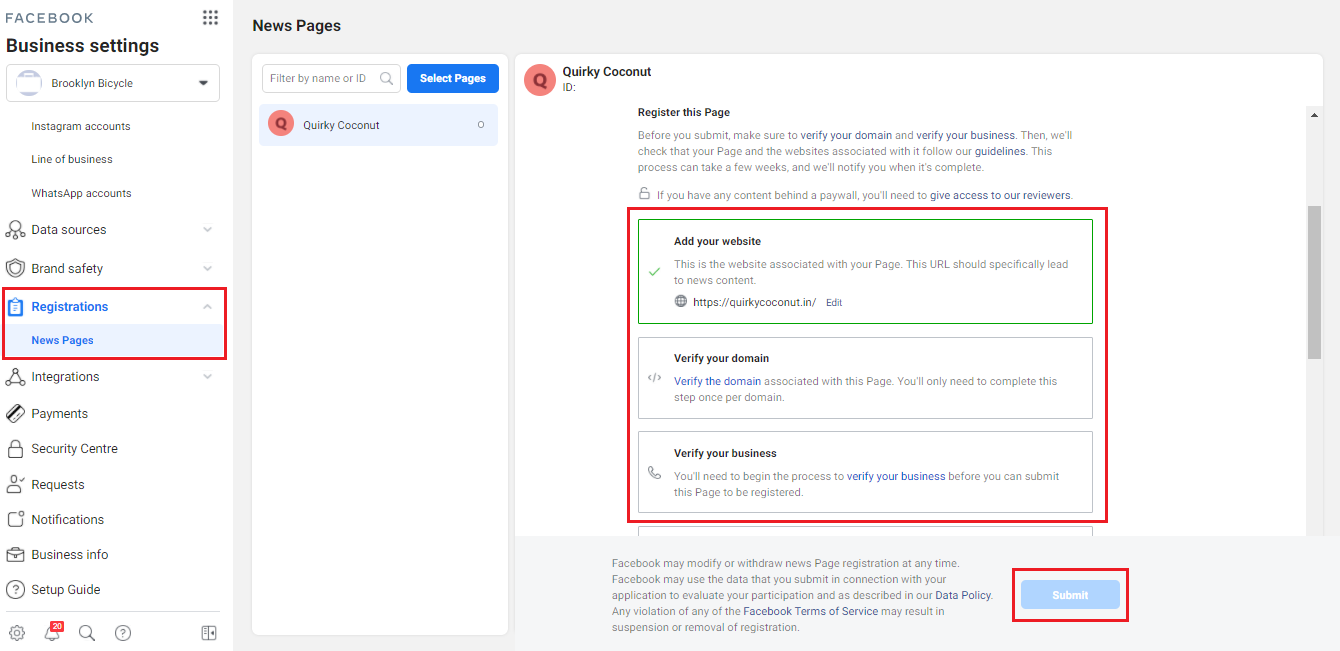Open the Brooklyn Bicycle business account dropdown
This screenshot has width=1340, height=651.
point(113,84)
